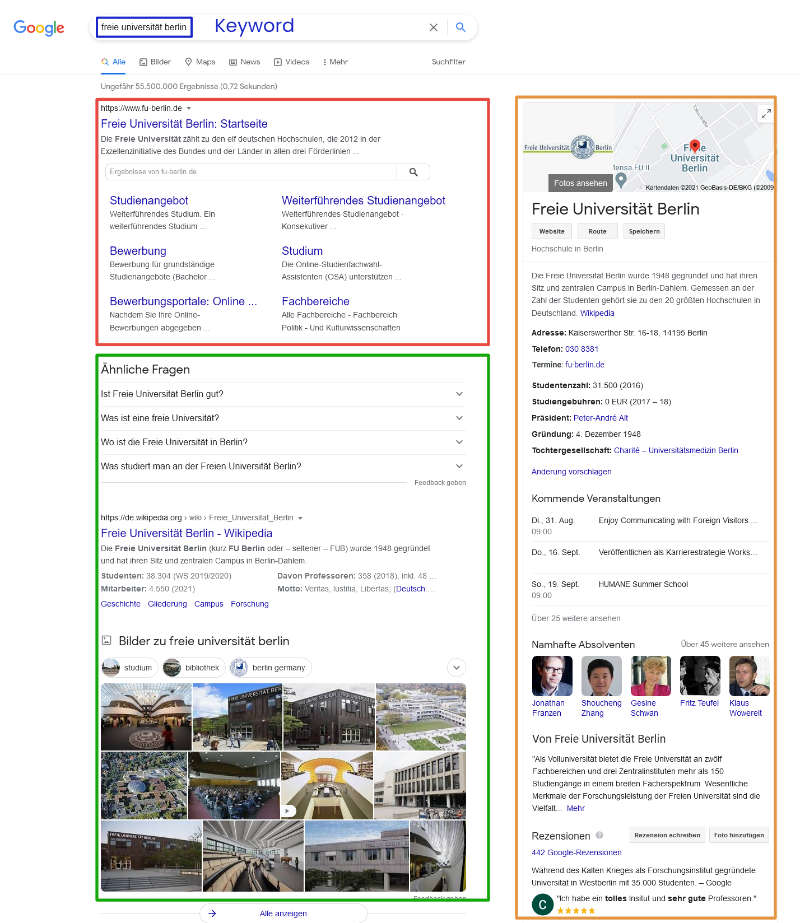
Task: Click the Website button in knowledge panel
Action: [x=552, y=231]
